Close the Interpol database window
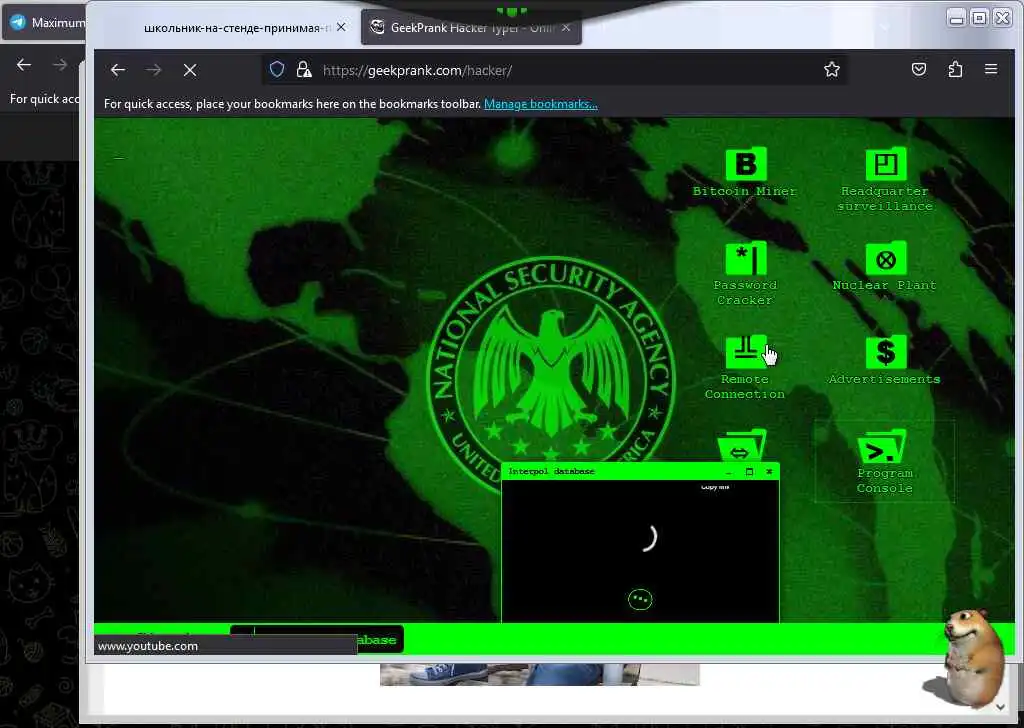 (x=769, y=471)
